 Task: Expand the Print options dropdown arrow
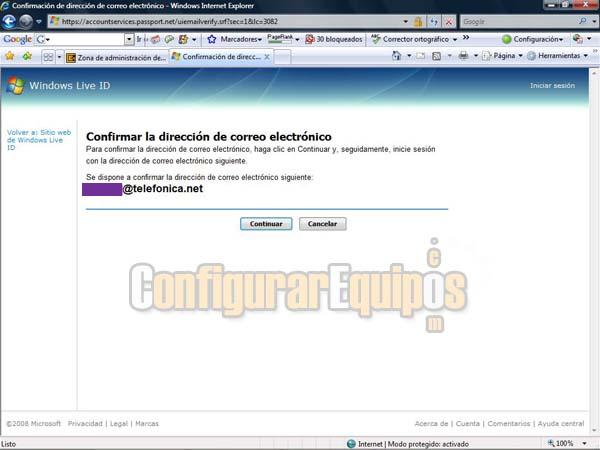pos(476,56)
